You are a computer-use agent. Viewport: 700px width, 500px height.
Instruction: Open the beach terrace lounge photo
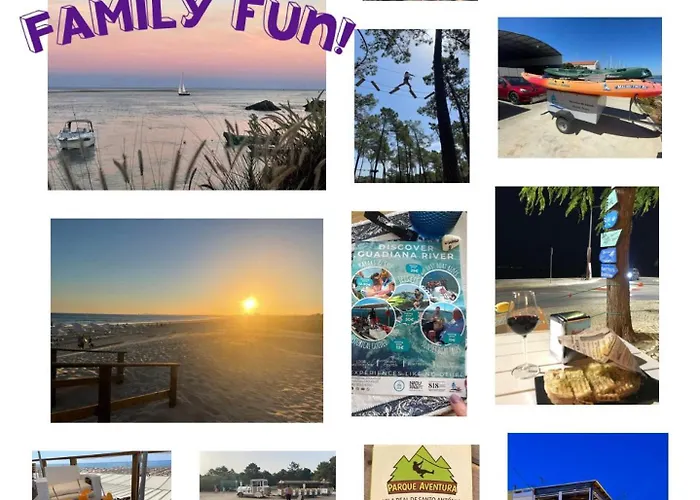tap(101, 475)
